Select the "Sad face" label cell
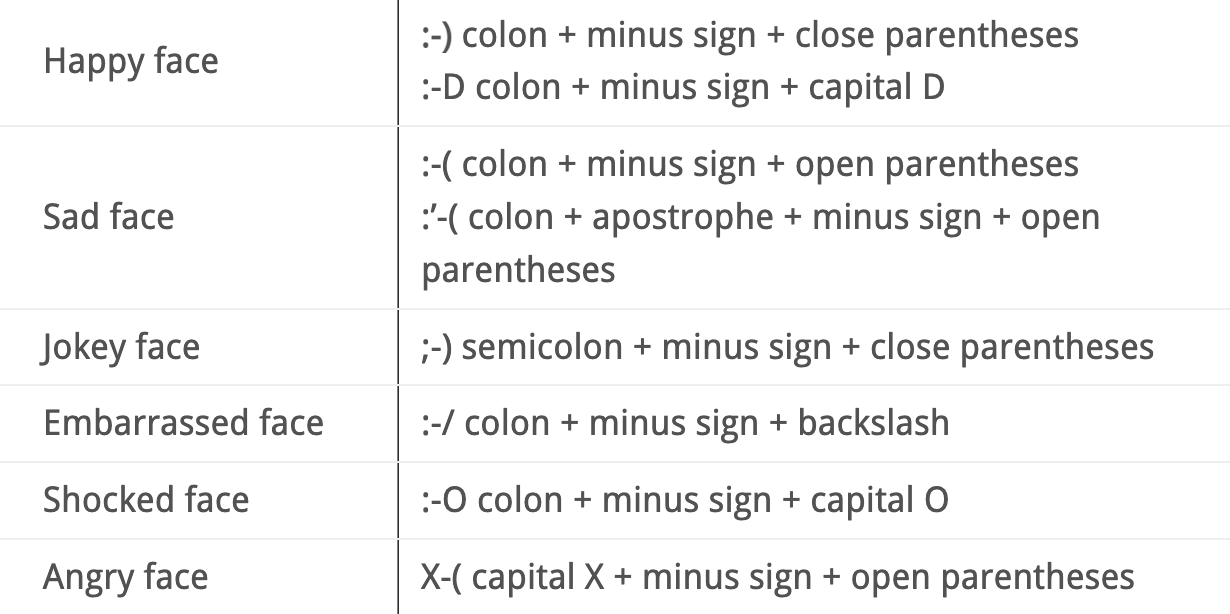Viewport: 1230px width, 614px height. point(108,217)
